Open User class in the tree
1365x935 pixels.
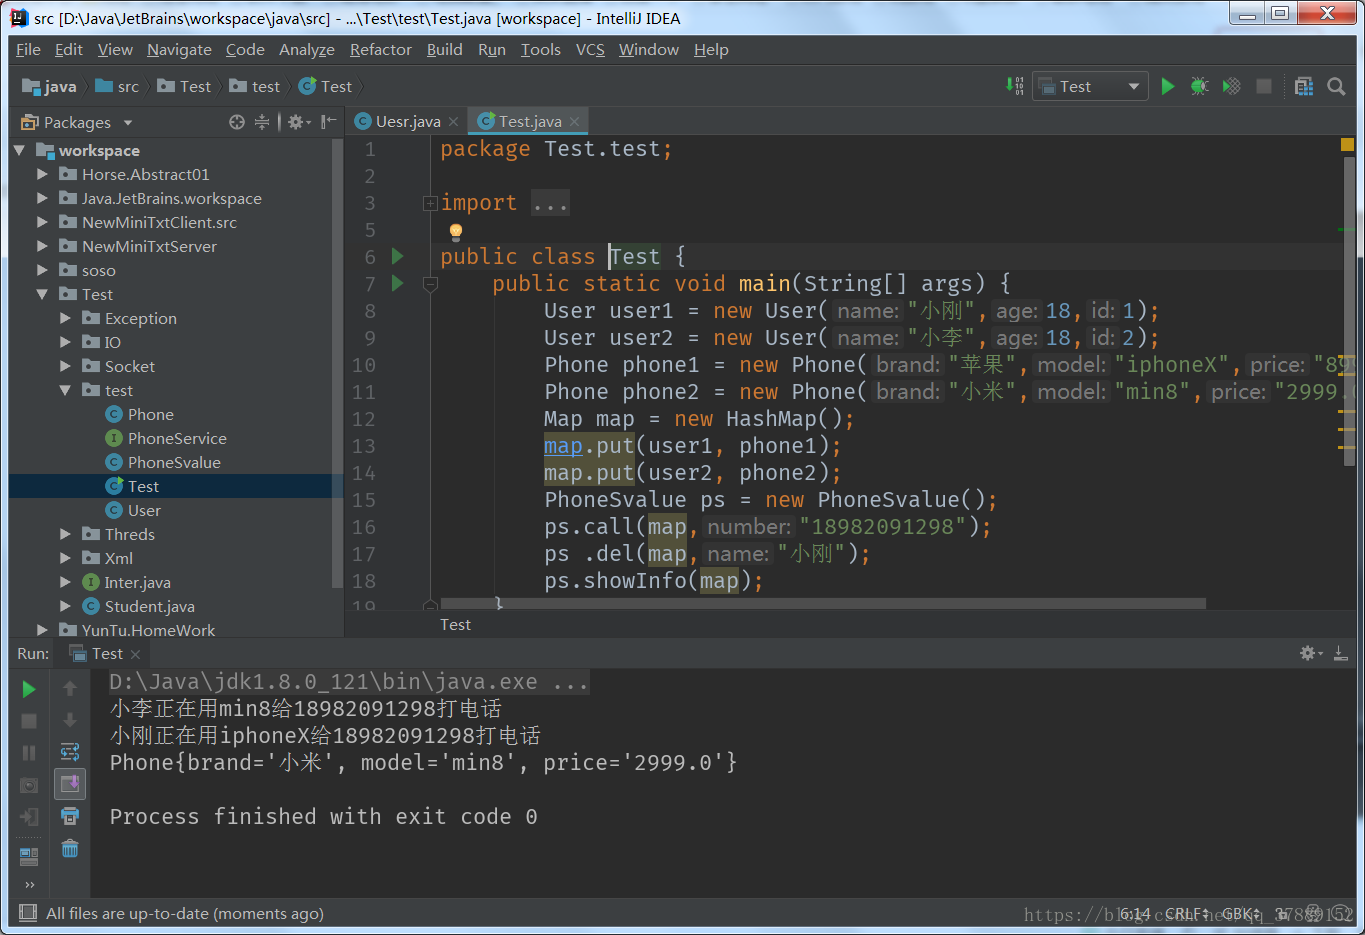[143, 510]
